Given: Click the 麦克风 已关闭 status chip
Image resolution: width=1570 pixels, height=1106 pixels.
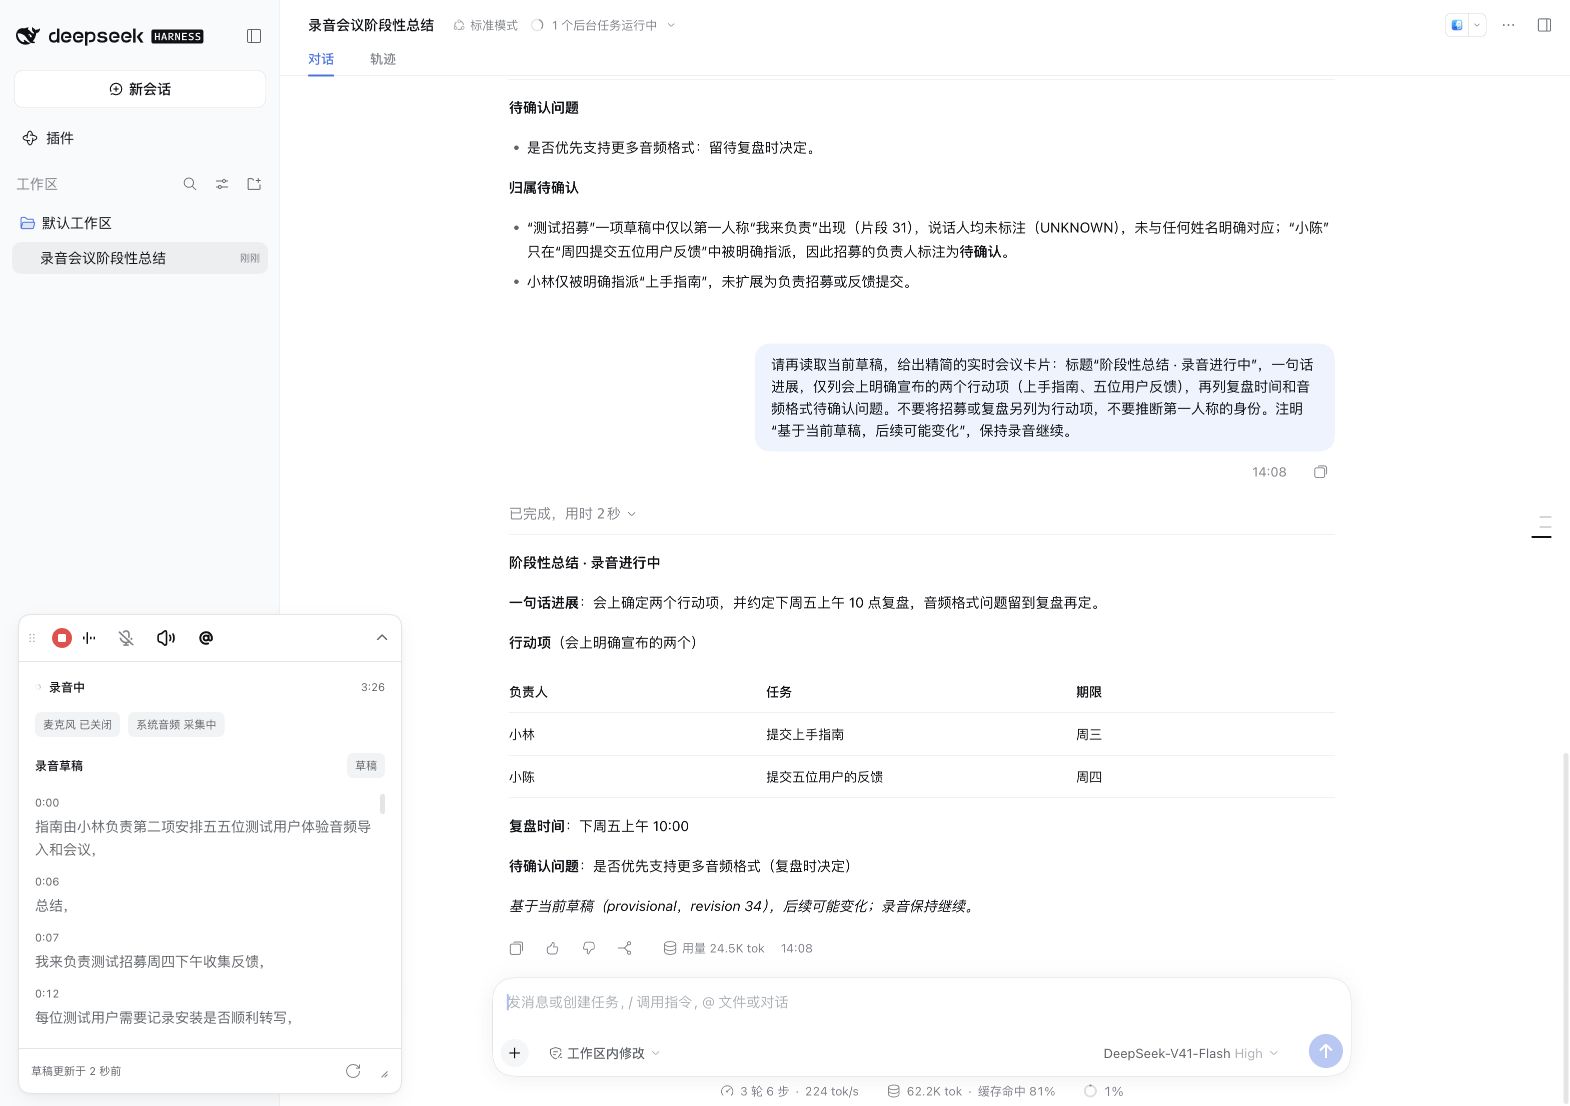Looking at the screenshot, I should coord(77,725).
